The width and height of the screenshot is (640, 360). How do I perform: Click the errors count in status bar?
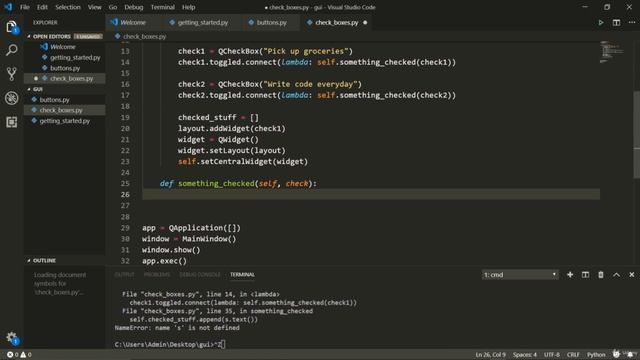(x=13, y=355)
